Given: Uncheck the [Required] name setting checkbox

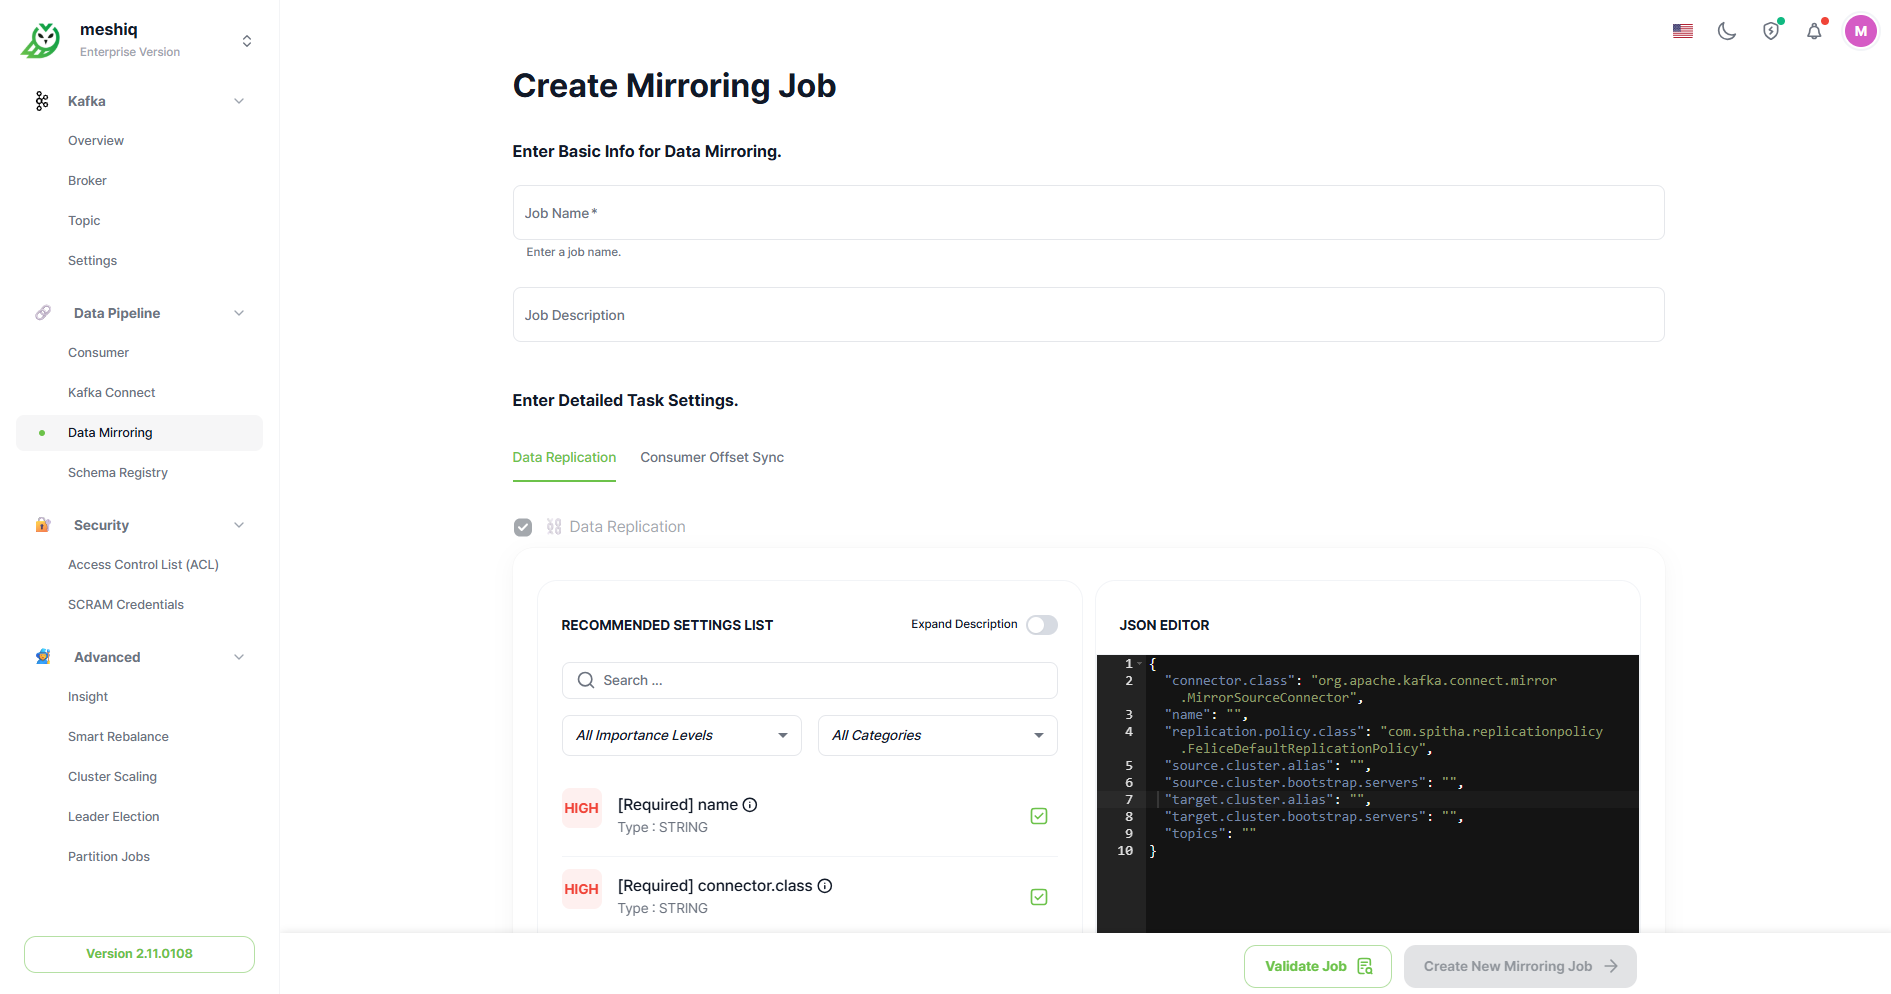Looking at the screenshot, I should [1039, 816].
